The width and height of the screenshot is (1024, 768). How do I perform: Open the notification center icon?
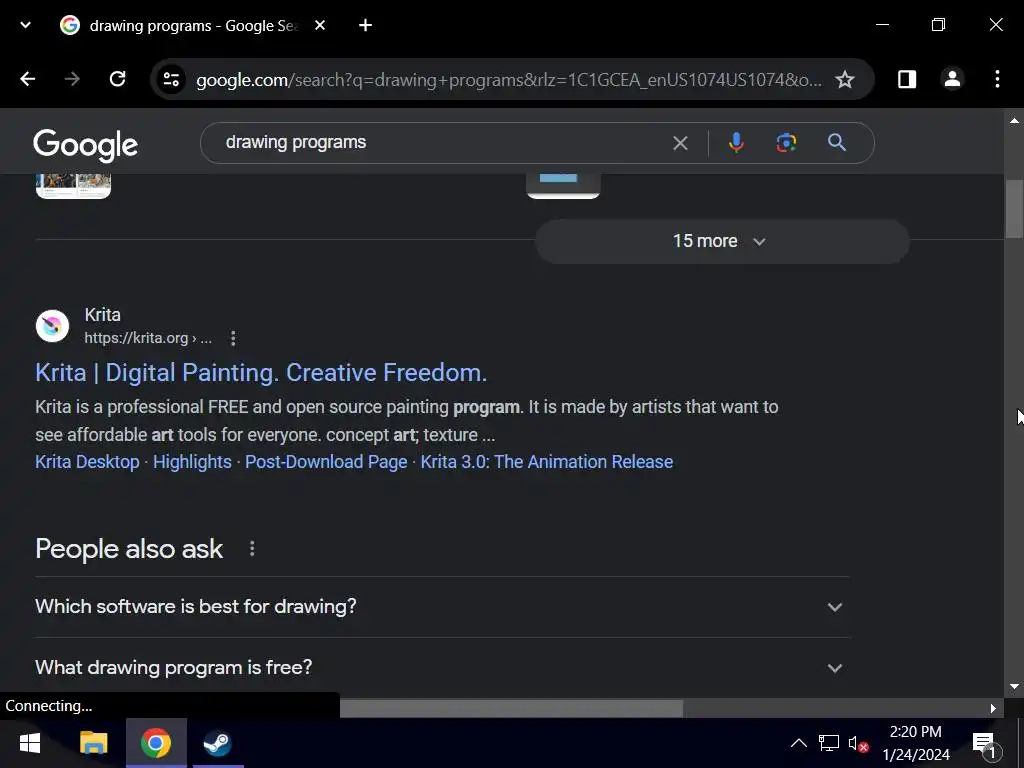[985, 744]
